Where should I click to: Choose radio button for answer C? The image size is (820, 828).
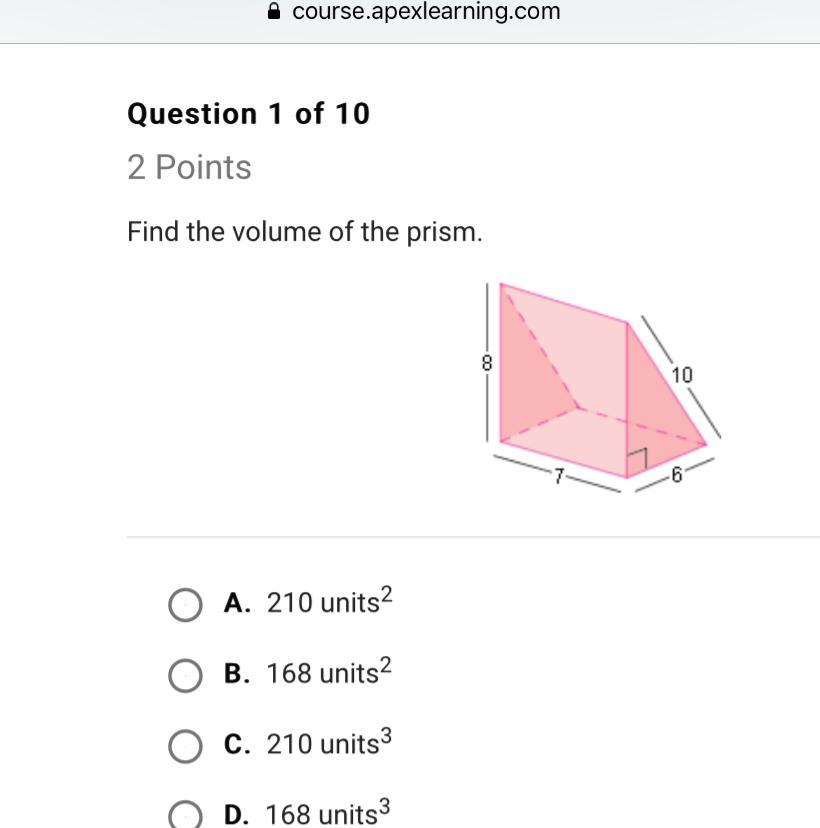[x=185, y=746]
